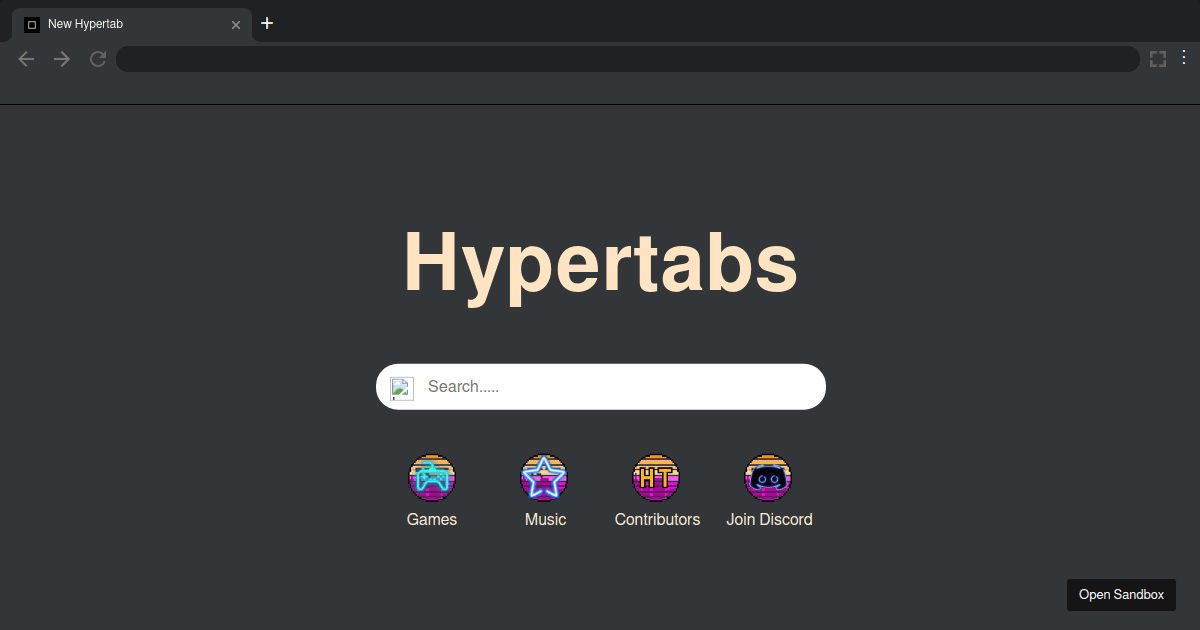Select the Music star icon
This screenshot has height=630, width=1200.
pyautogui.click(x=545, y=477)
